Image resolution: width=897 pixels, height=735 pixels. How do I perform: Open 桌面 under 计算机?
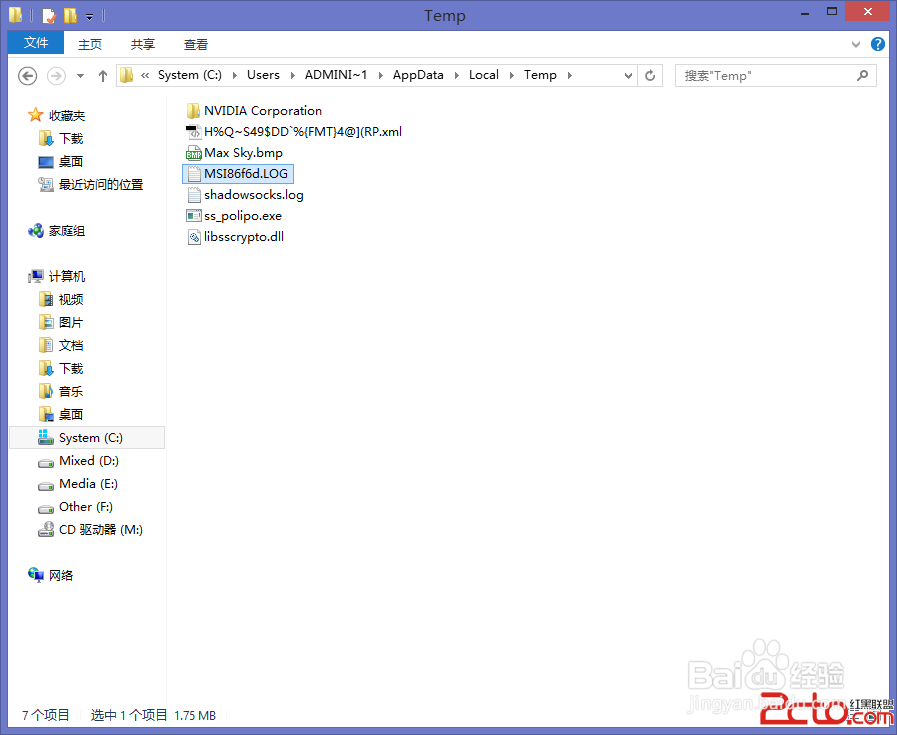[x=61, y=415]
